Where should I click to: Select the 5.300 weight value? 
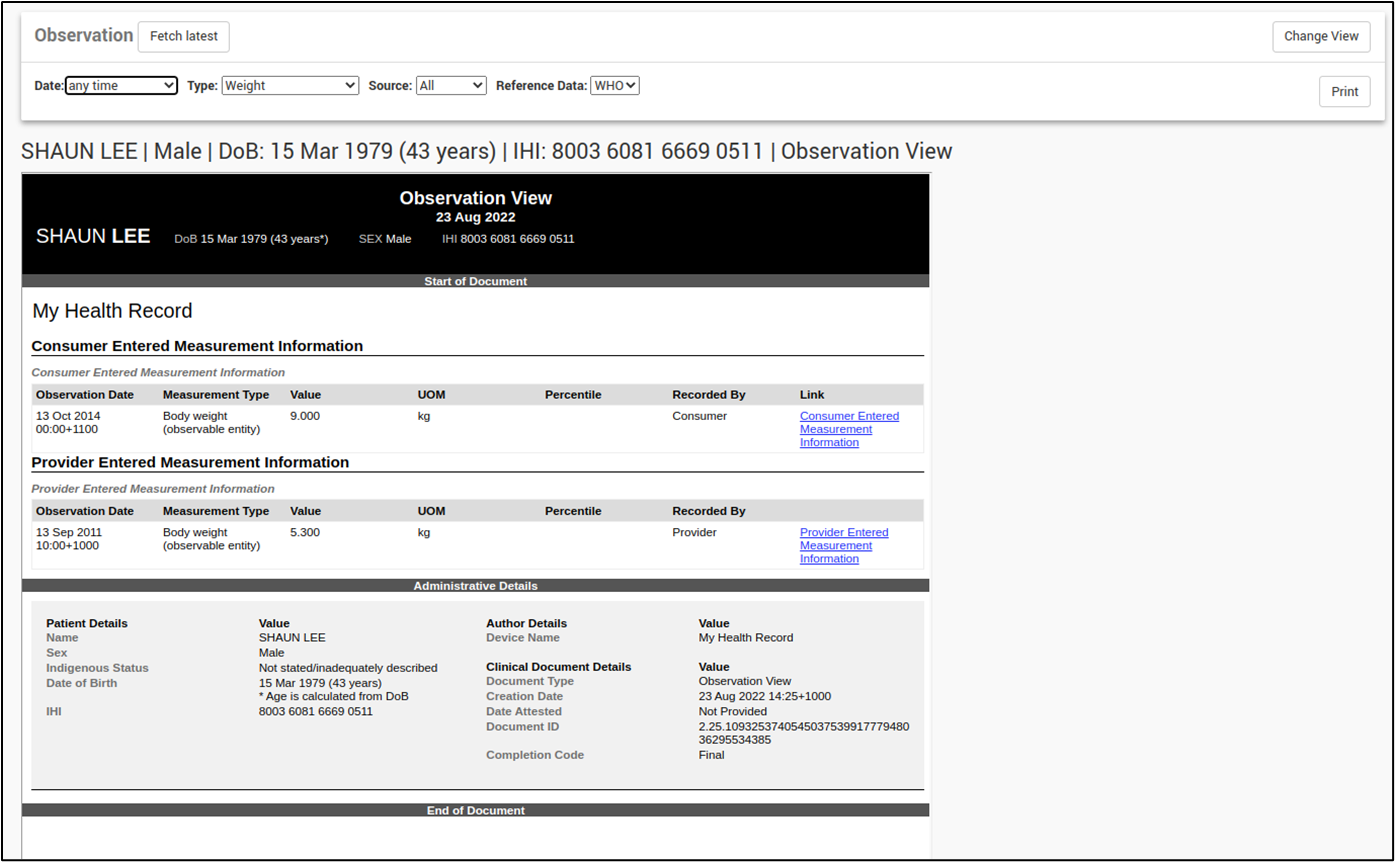click(x=305, y=532)
